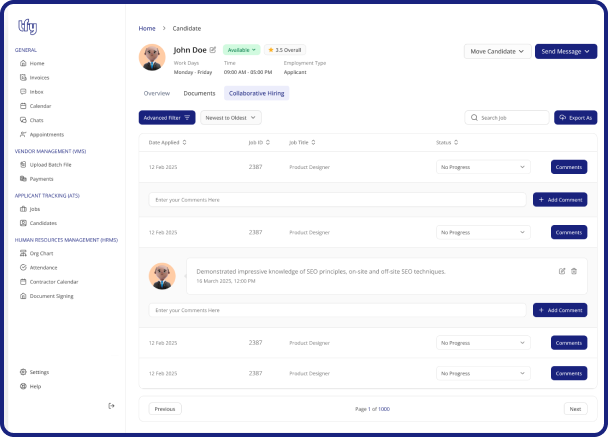This screenshot has width=608, height=437.
Task: Click Add Comment below the SEO comment
Action: [x=560, y=310]
